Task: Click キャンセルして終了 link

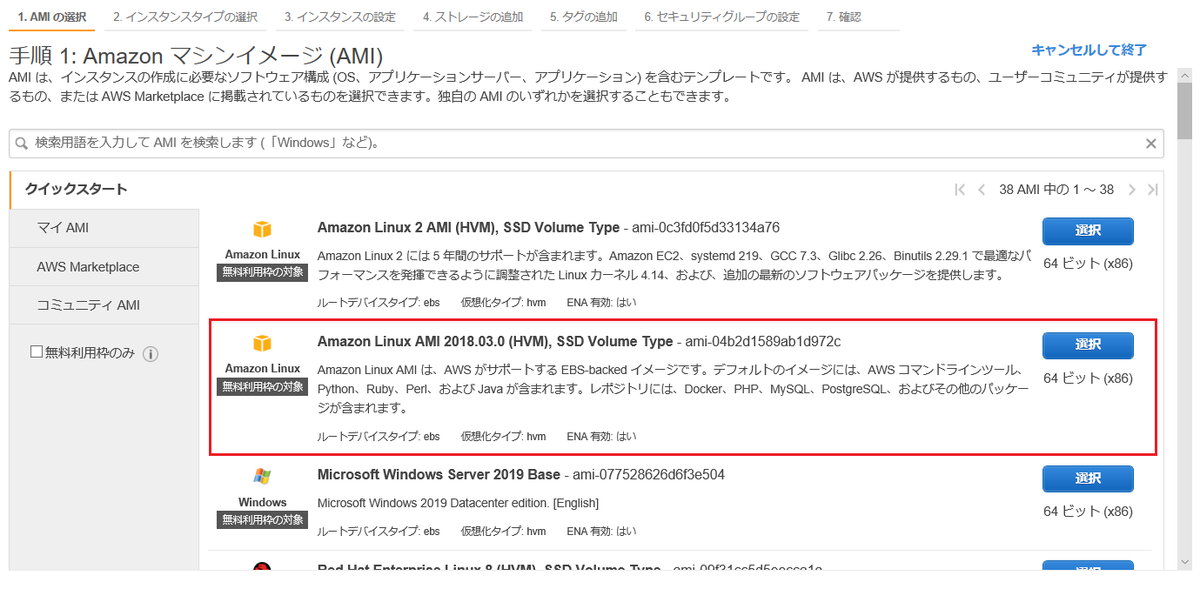Action: pyautogui.click(x=1089, y=50)
